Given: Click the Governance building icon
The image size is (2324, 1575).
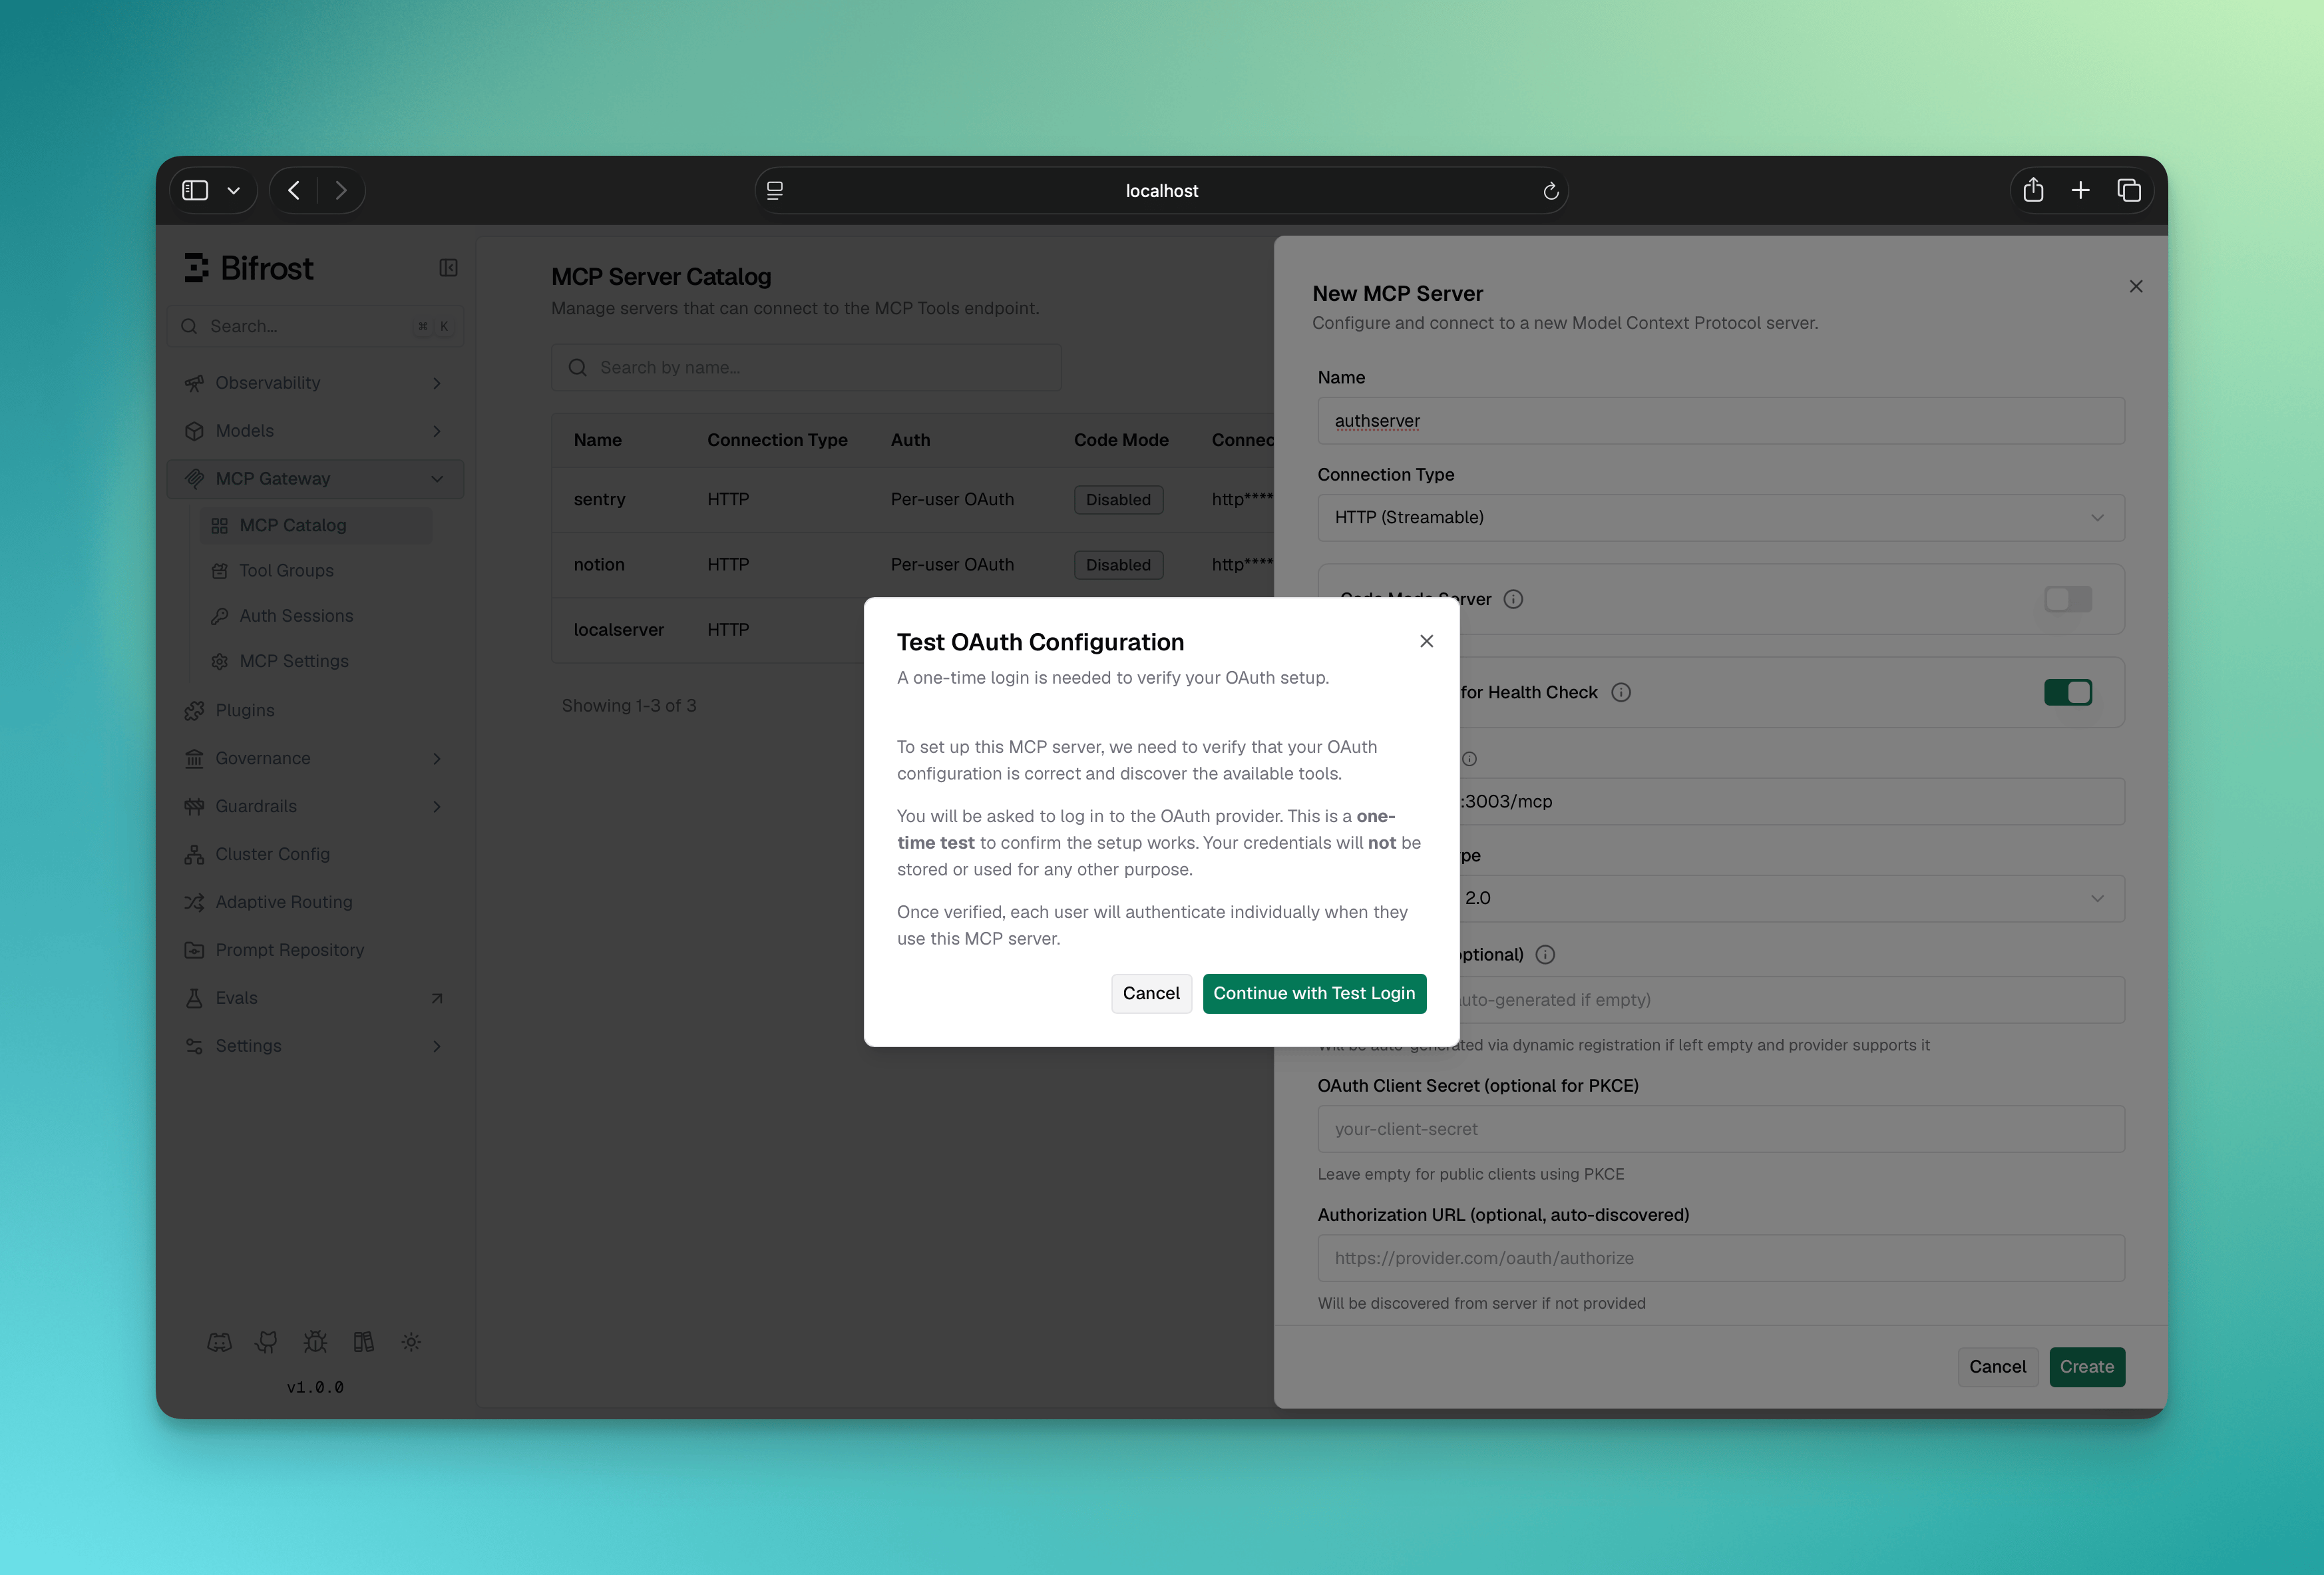Looking at the screenshot, I should [x=194, y=758].
